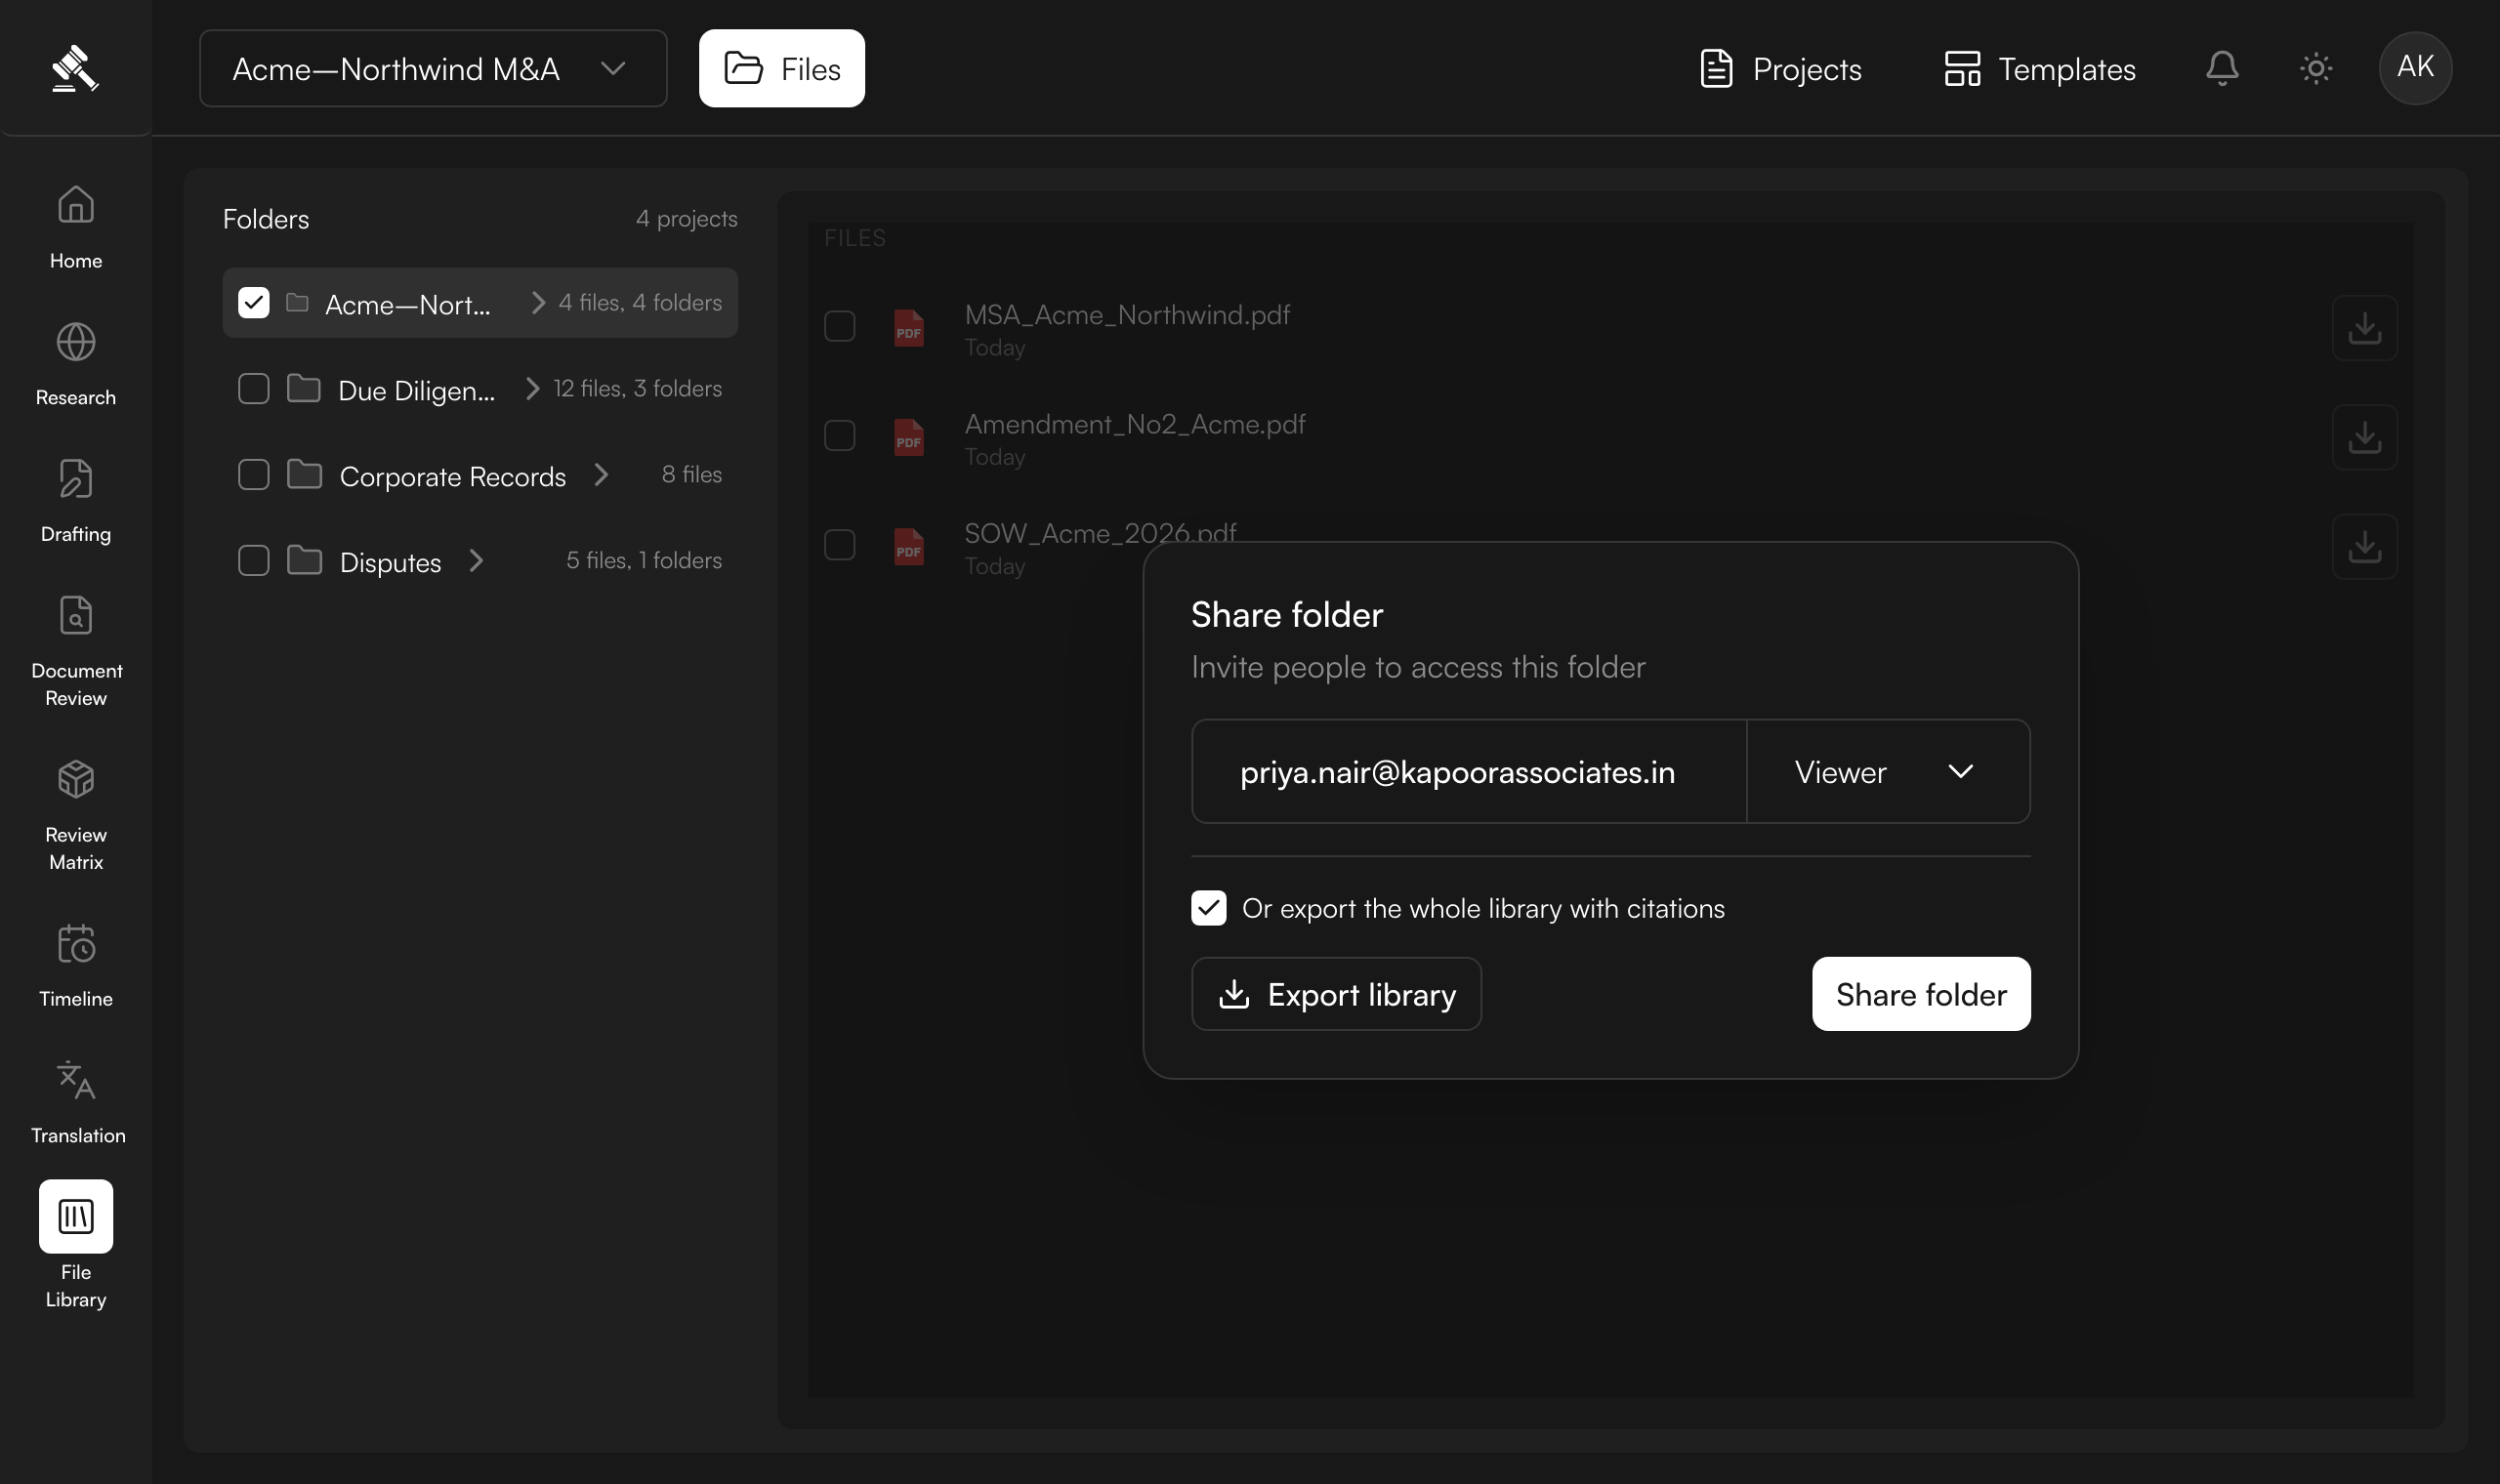
Task: Click the Corporate Records folder icon
Action: (304, 474)
